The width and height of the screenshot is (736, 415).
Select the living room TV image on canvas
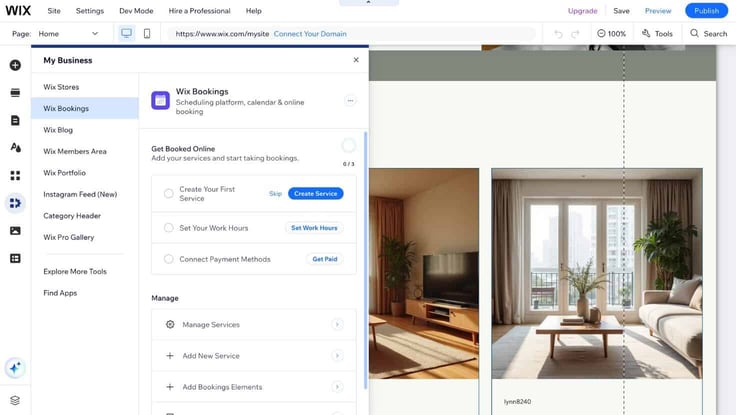click(424, 274)
